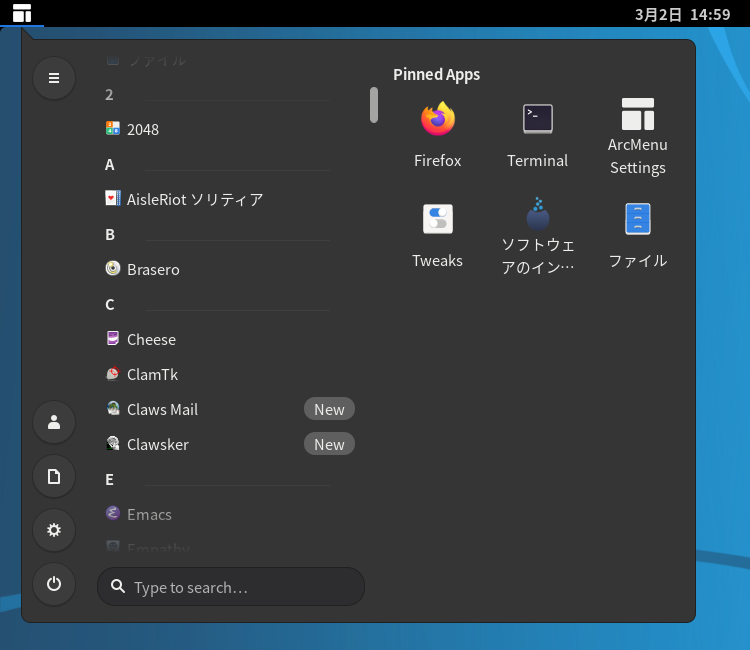Open the Documents shortcut icon
Viewport: 750px width, 650px height.
[54, 476]
